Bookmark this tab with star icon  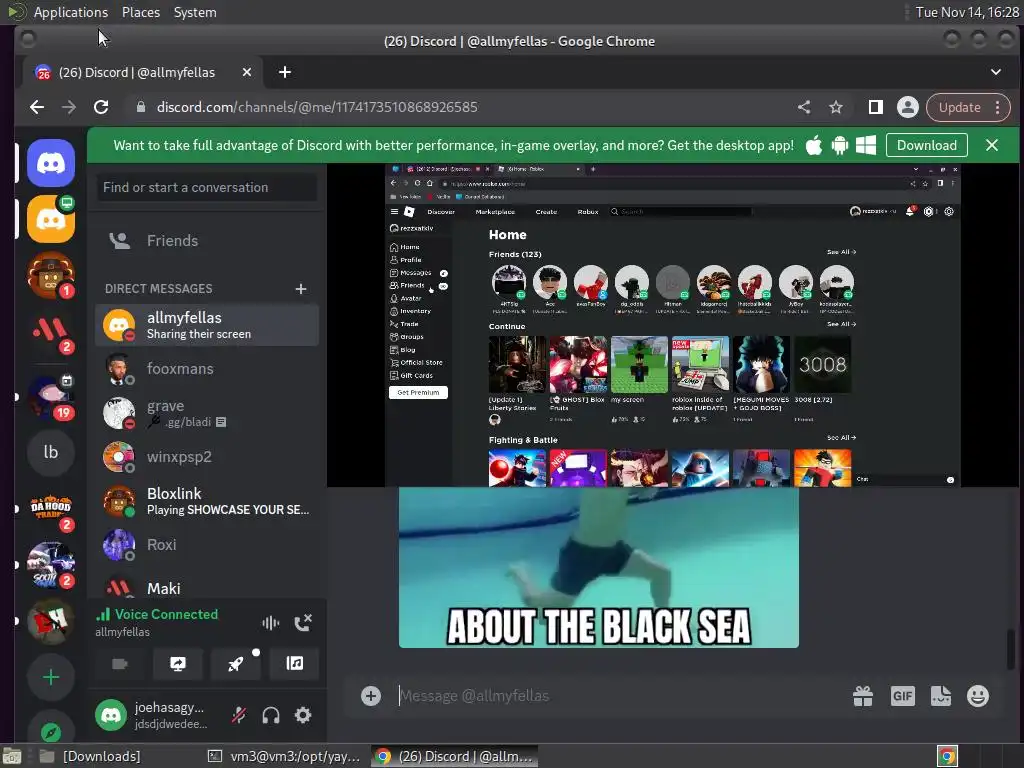coord(836,108)
